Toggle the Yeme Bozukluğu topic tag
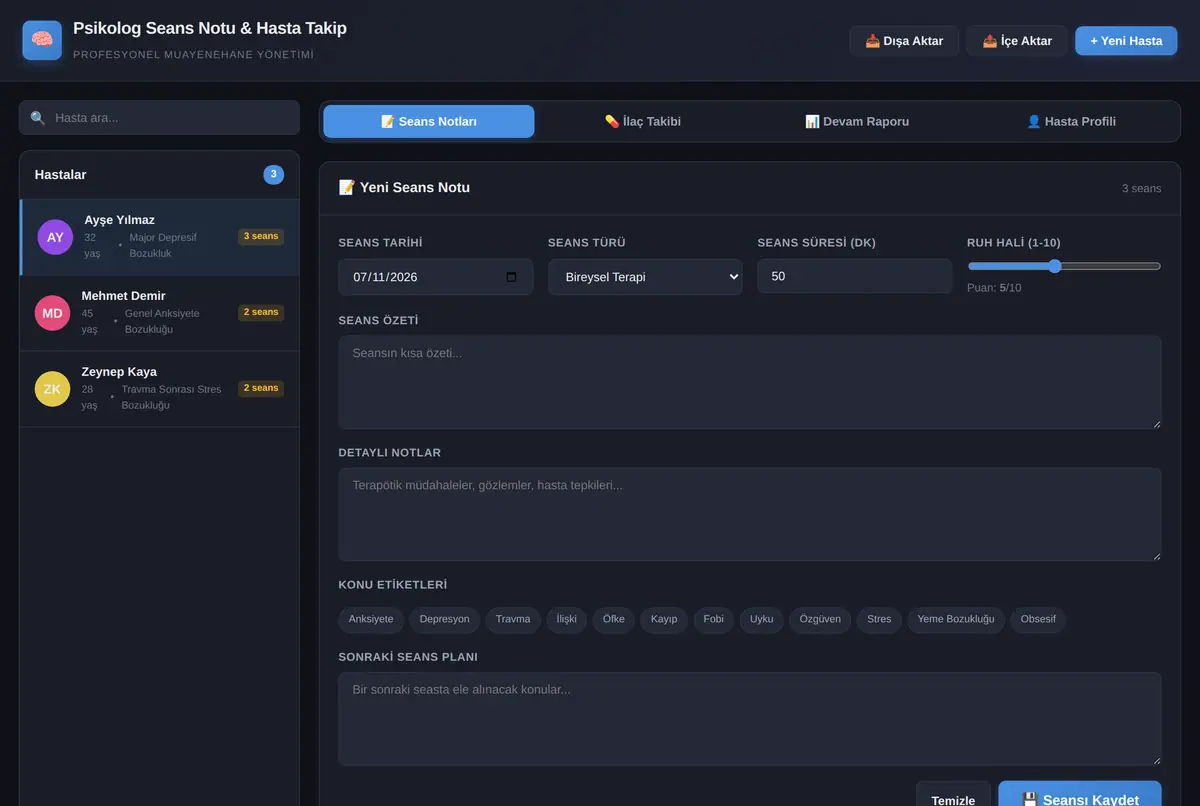This screenshot has height=806, width=1200. point(956,619)
